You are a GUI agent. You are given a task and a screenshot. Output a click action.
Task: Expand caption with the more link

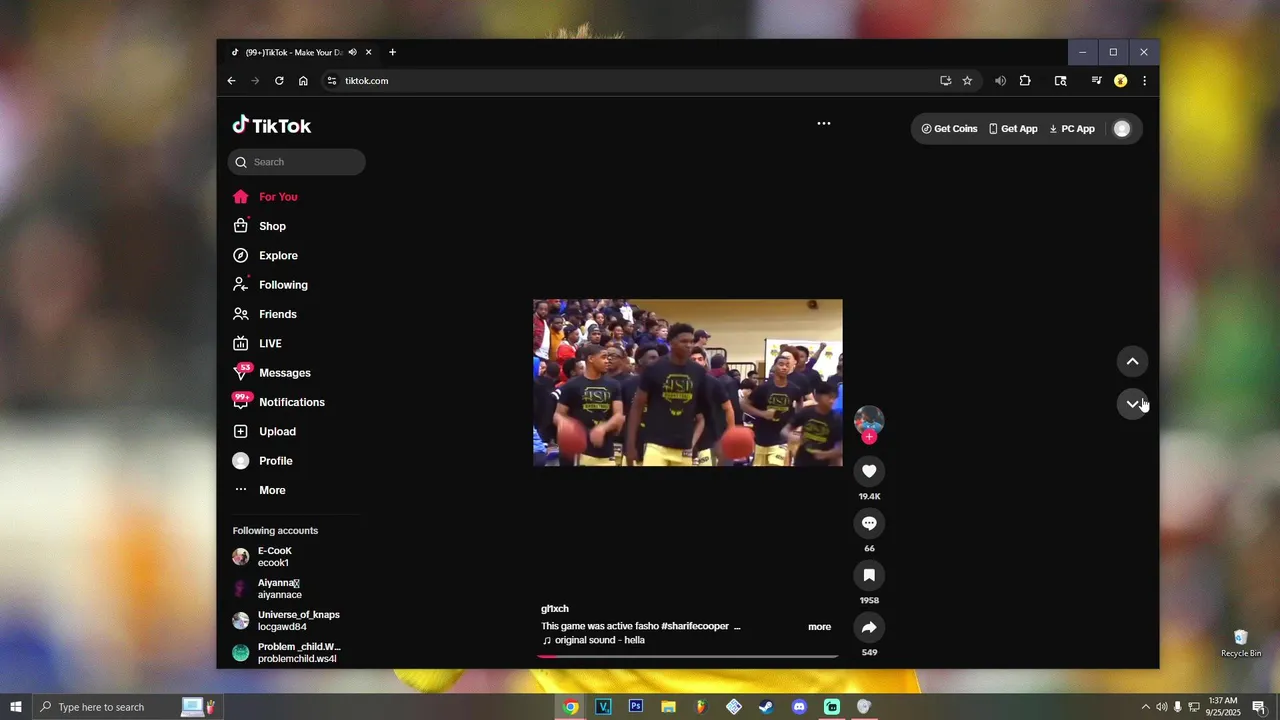click(x=819, y=627)
